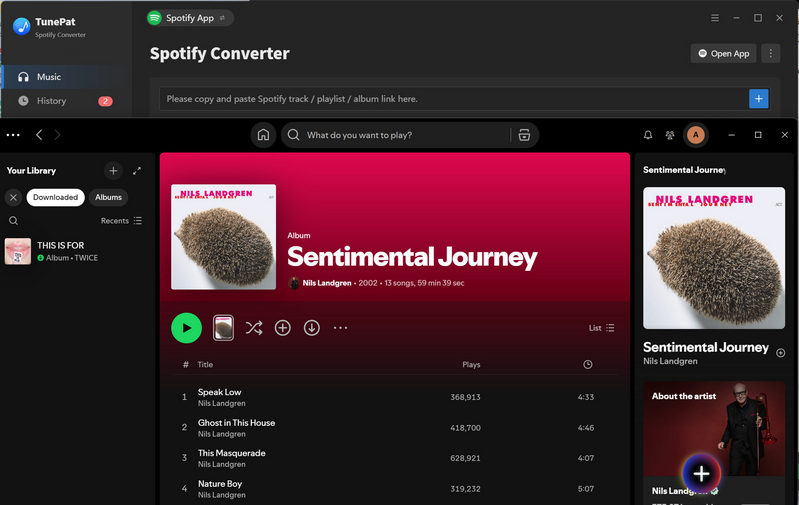Image resolution: width=799 pixels, height=505 pixels.
Task: Click the THIS IS FOR album cover thumbnail
Action: pyautogui.click(x=18, y=251)
